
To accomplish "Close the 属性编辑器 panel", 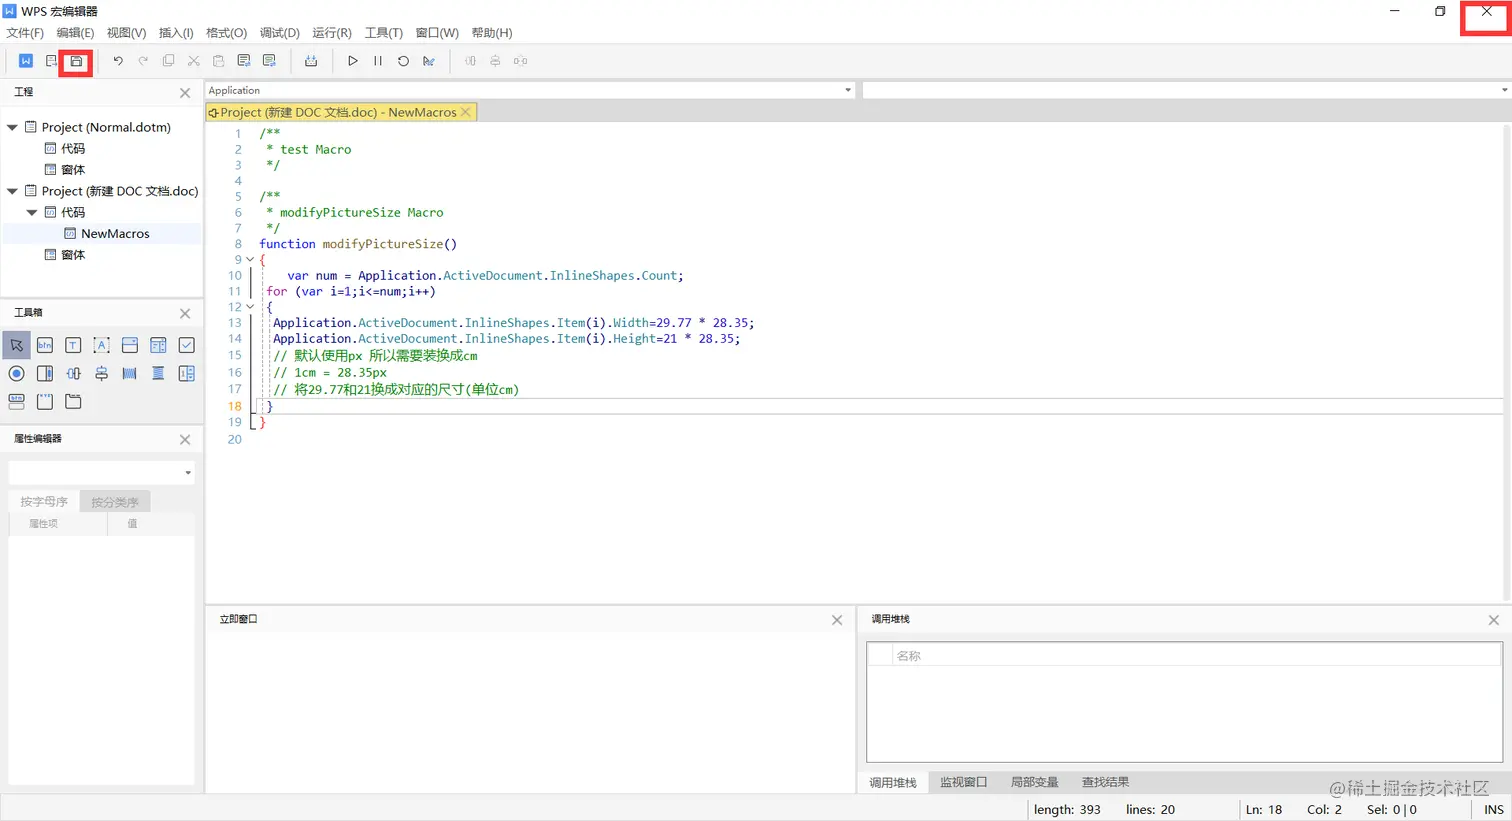I will coord(185,439).
